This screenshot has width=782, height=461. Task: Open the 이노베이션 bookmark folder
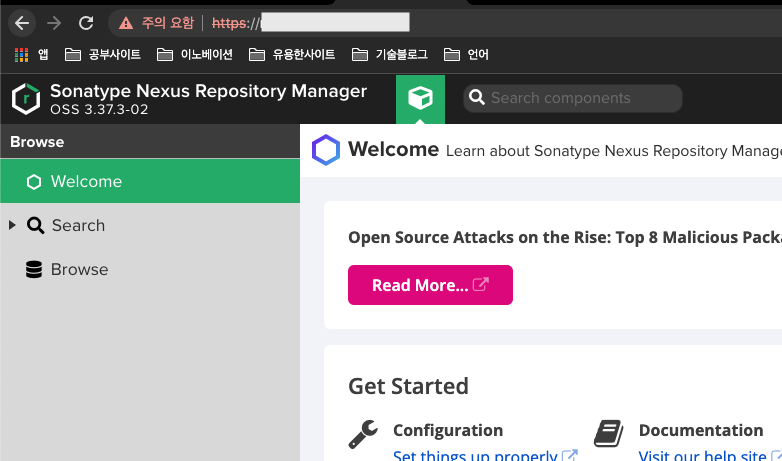195,54
